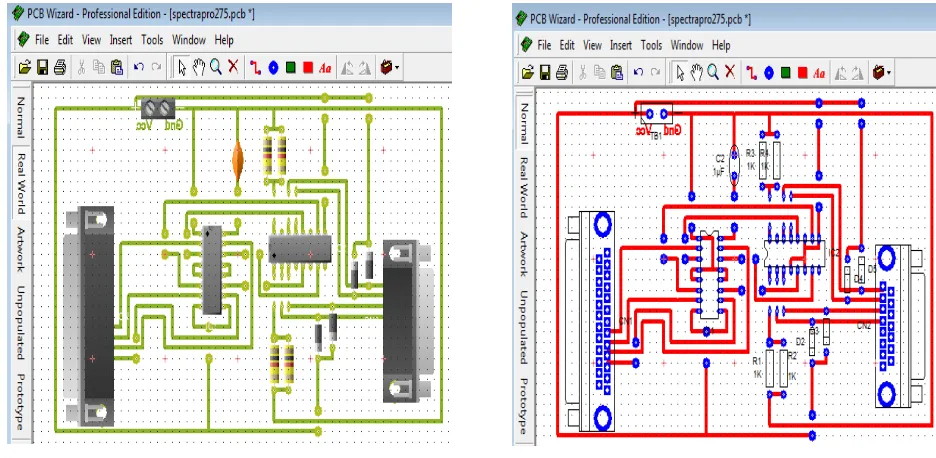Image resolution: width=936 pixels, height=458 pixels.
Task: Switch to Unpopulated tab in right window
Action: [524, 327]
